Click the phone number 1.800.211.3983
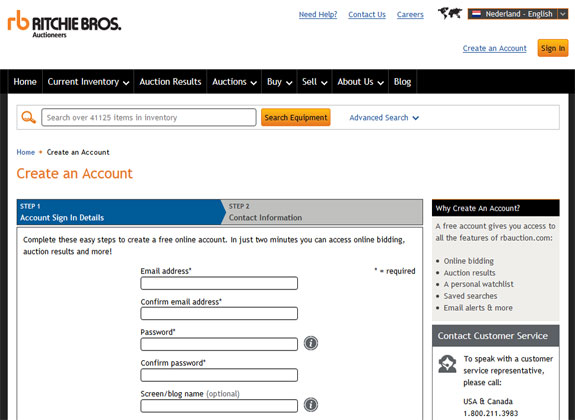The image size is (575, 420). click(x=491, y=413)
